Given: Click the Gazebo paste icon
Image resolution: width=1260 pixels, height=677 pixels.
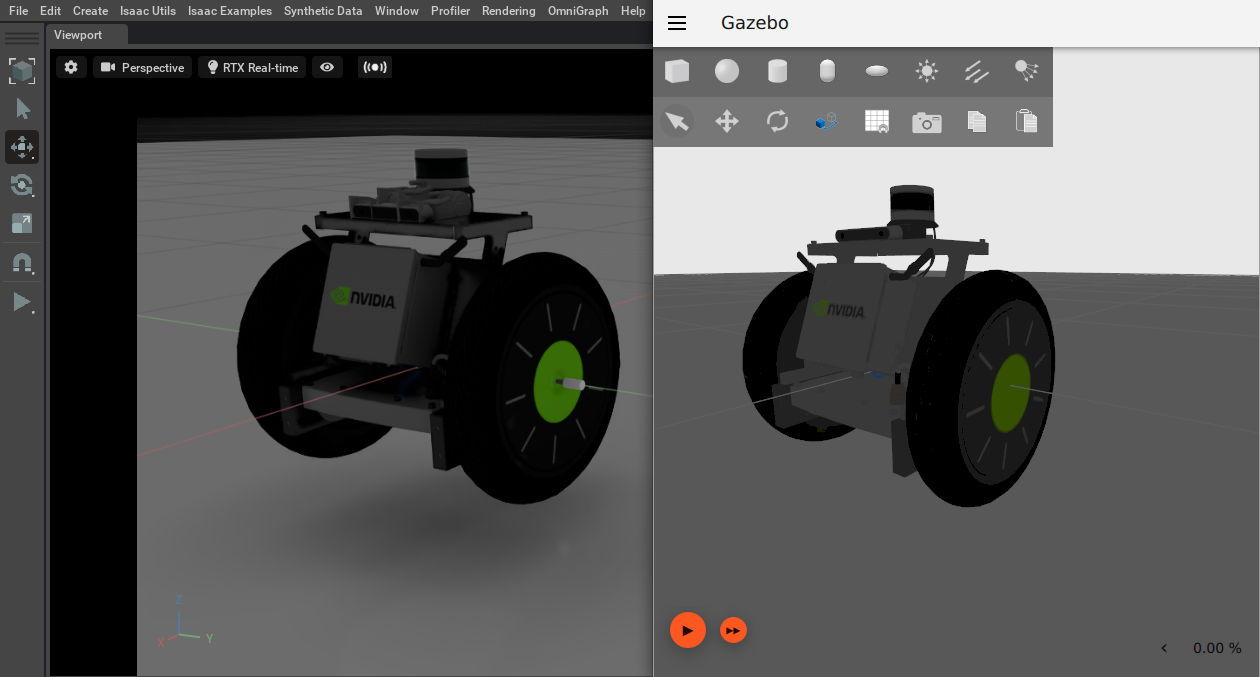Looking at the screenshot, I should [1026, 121].
